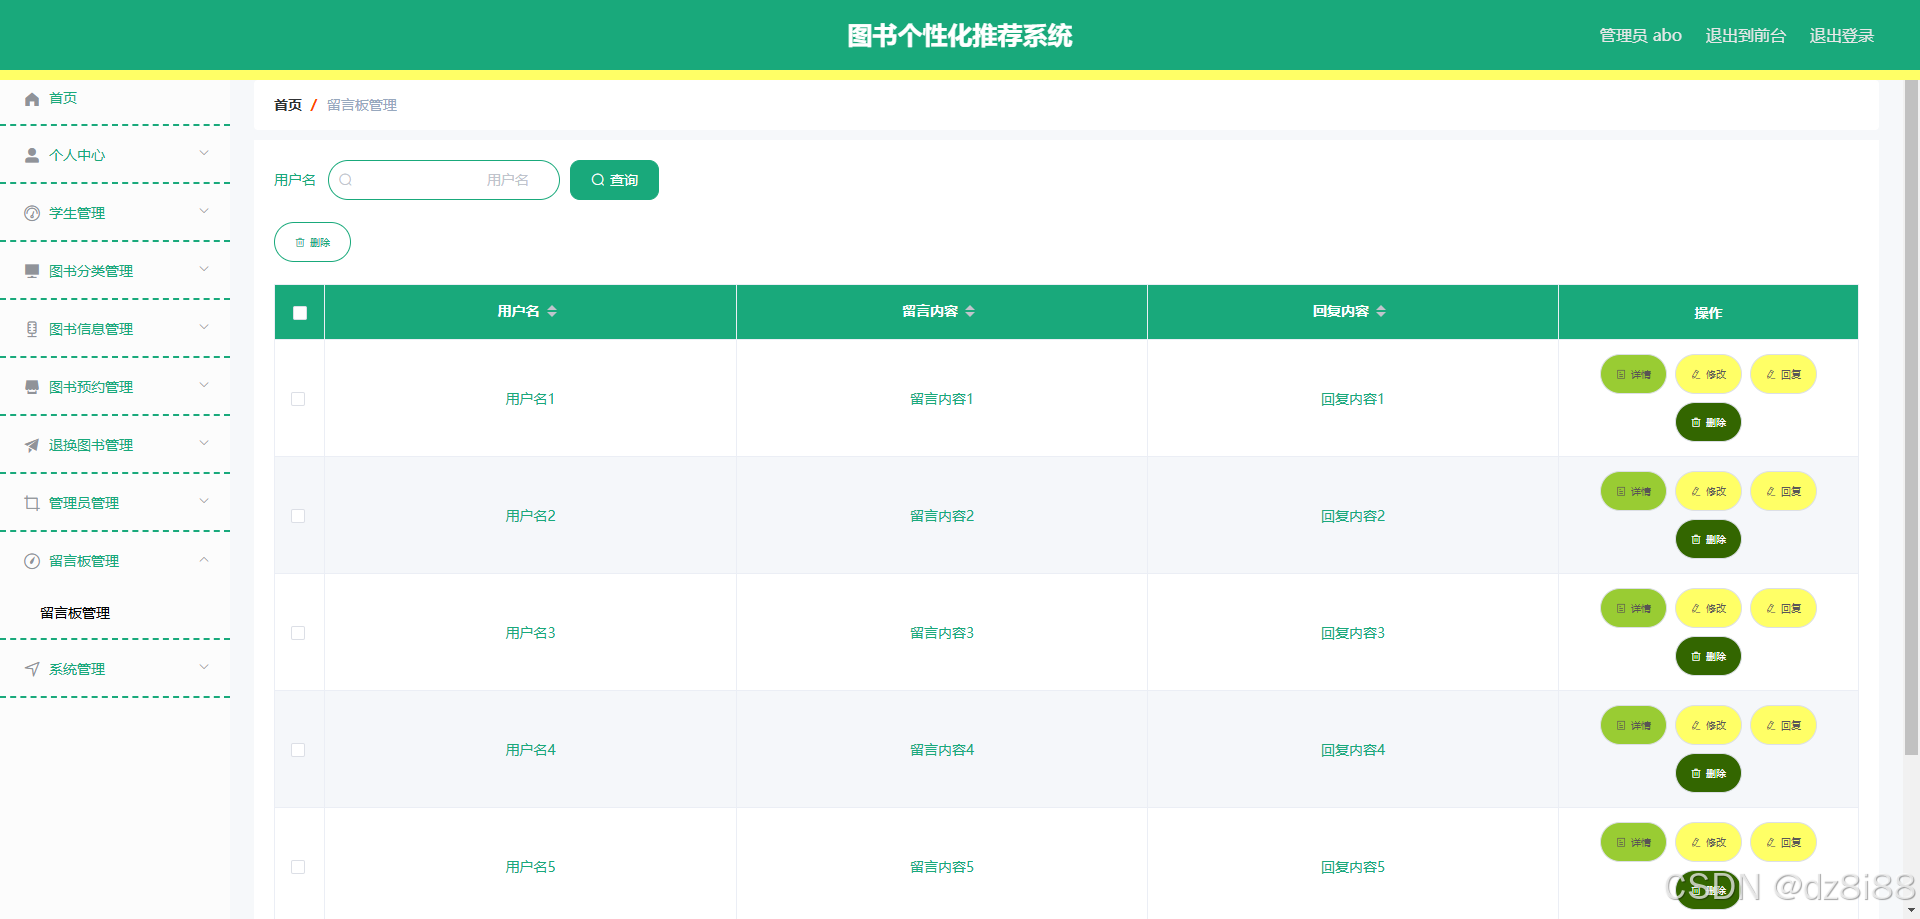Check the checkbox for row 用户名2
Screen dimensions: 1920x919
(x=298, y=516)
